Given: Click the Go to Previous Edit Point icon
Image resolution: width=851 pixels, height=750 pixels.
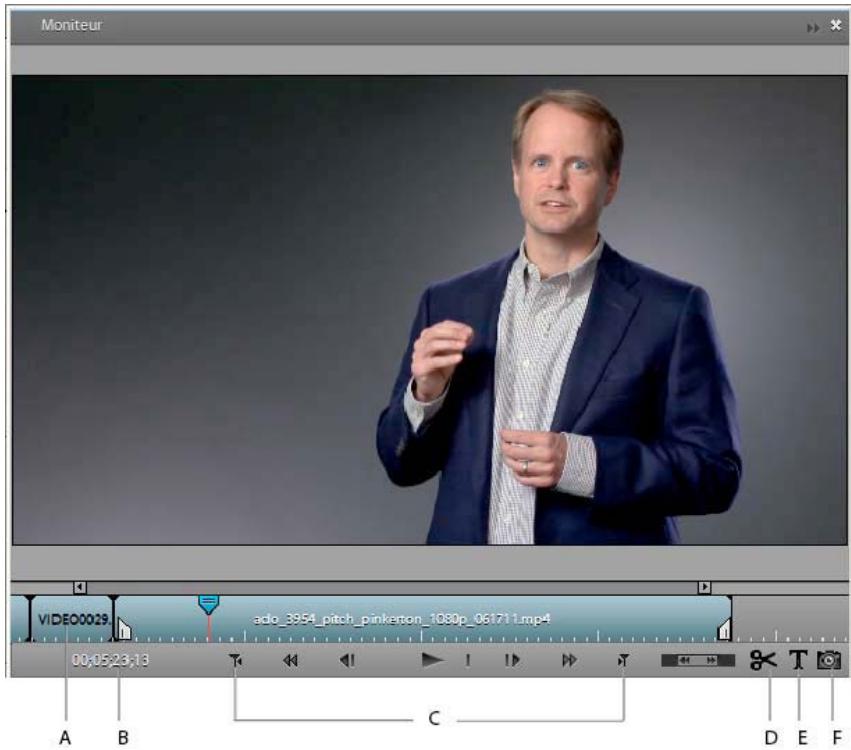Looking at the screenshot, I should click(x=290, y=660).
